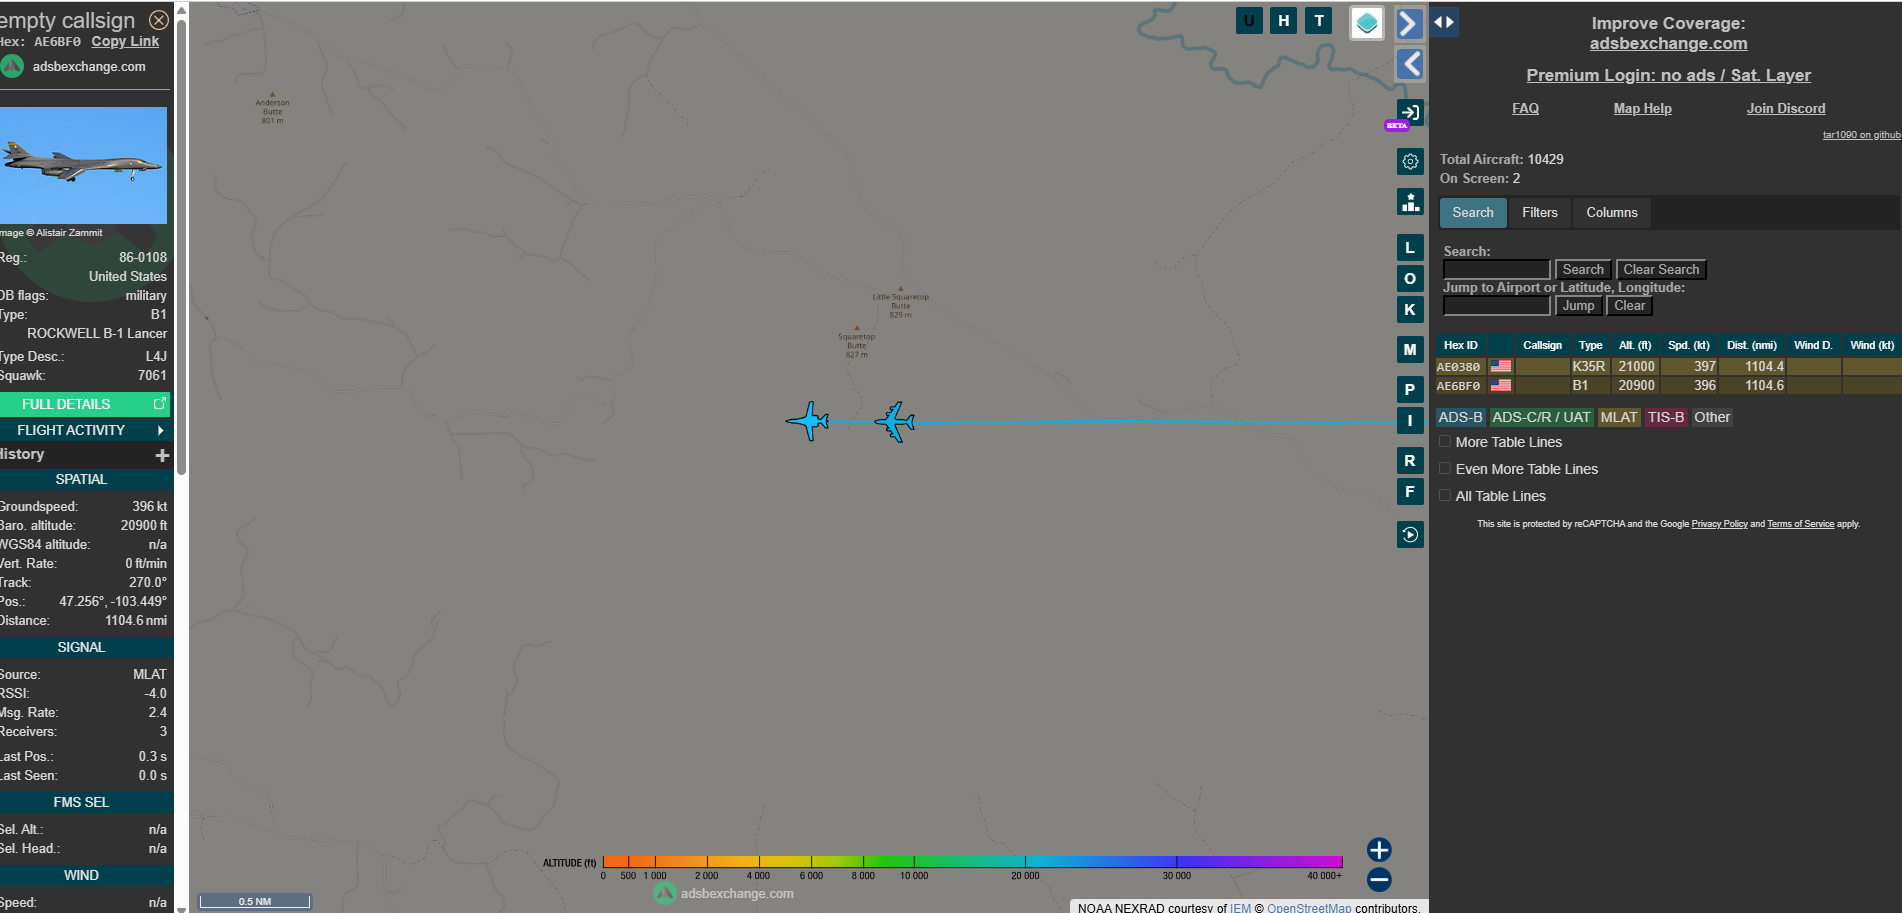Select table row AE0380 K35R

[x=1668, y=367]
